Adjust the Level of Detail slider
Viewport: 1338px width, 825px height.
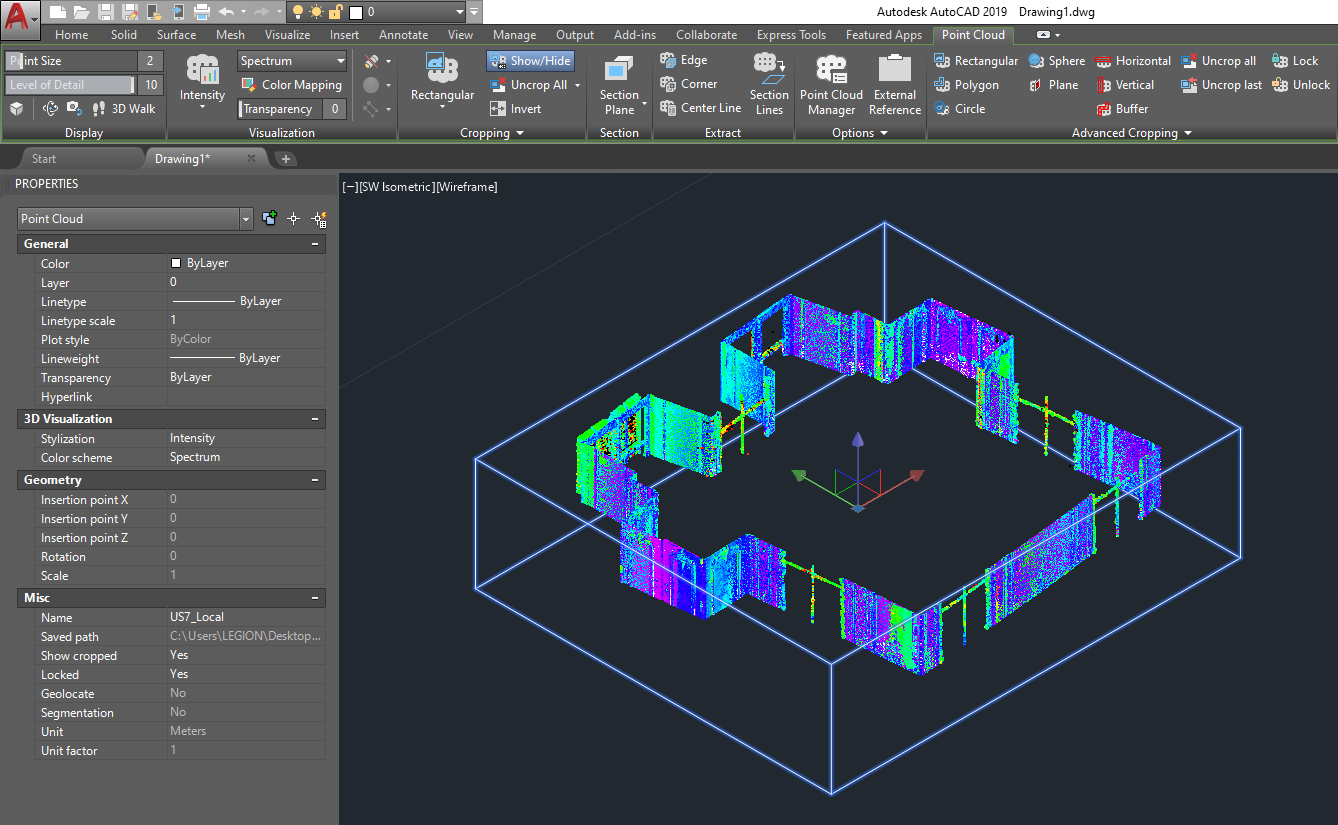(70, 85)
